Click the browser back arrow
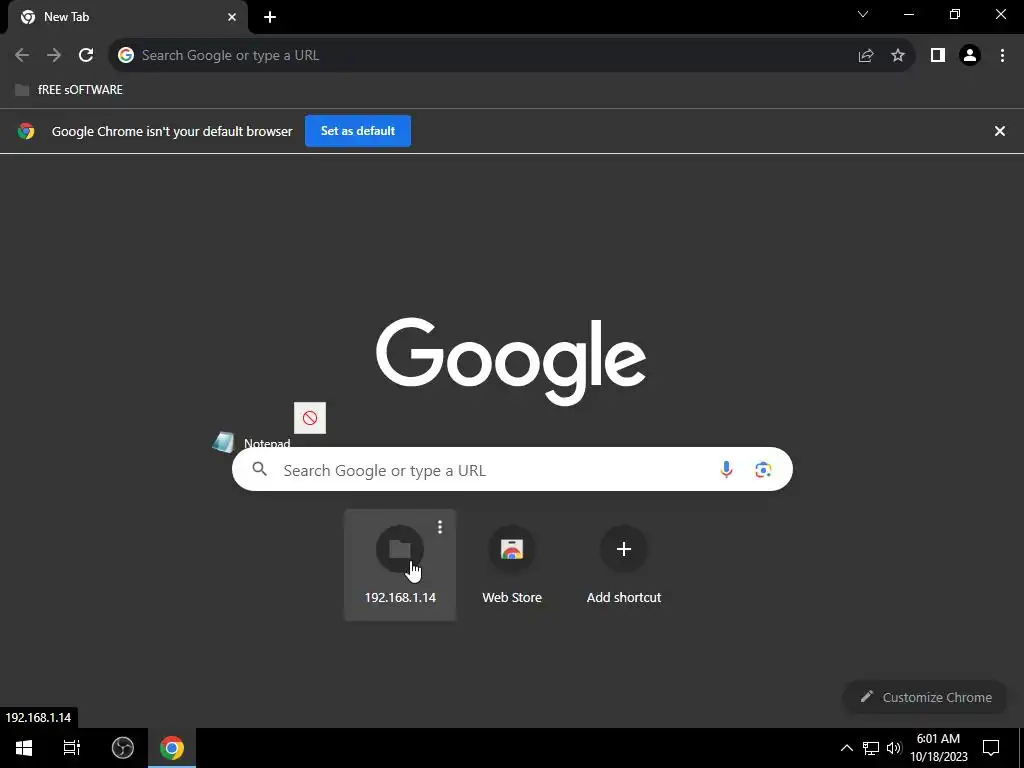This screenshot has width=1024, height=768. coord(22,56)
